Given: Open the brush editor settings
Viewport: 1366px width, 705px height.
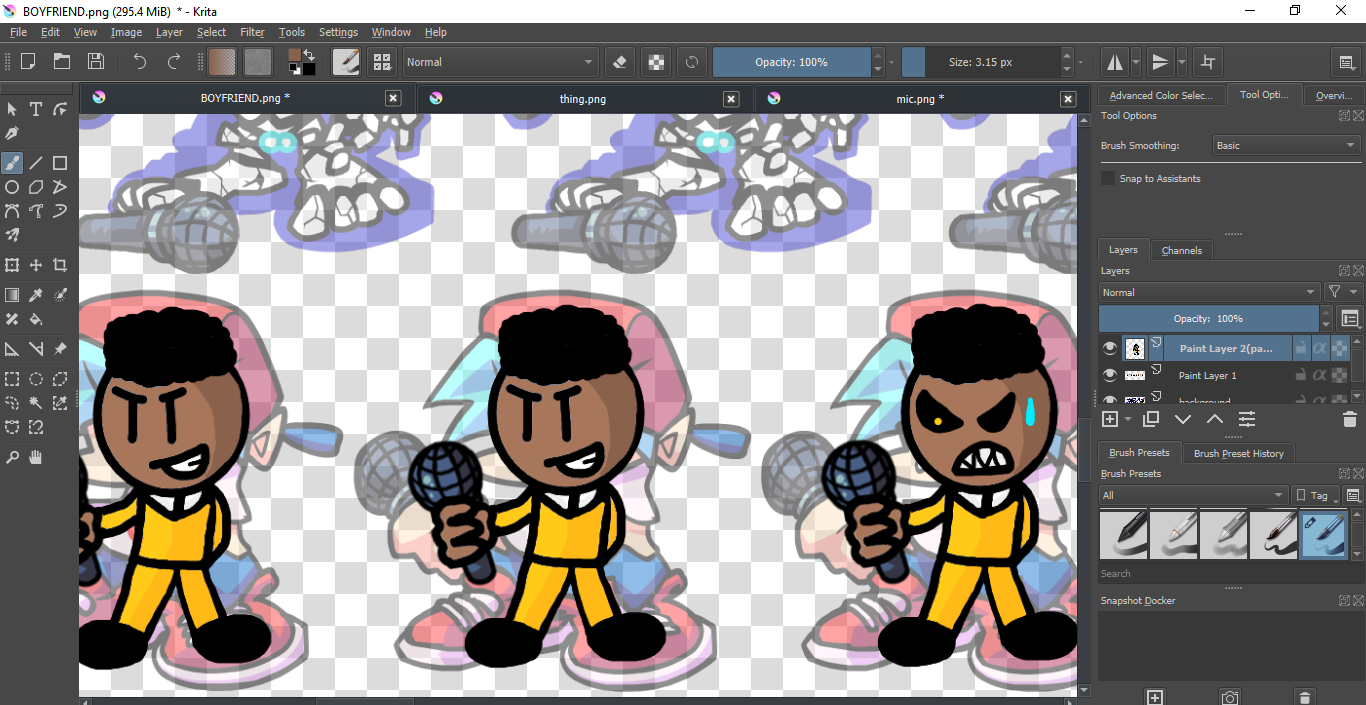Looking at the screenshot, I should [347, 62].
